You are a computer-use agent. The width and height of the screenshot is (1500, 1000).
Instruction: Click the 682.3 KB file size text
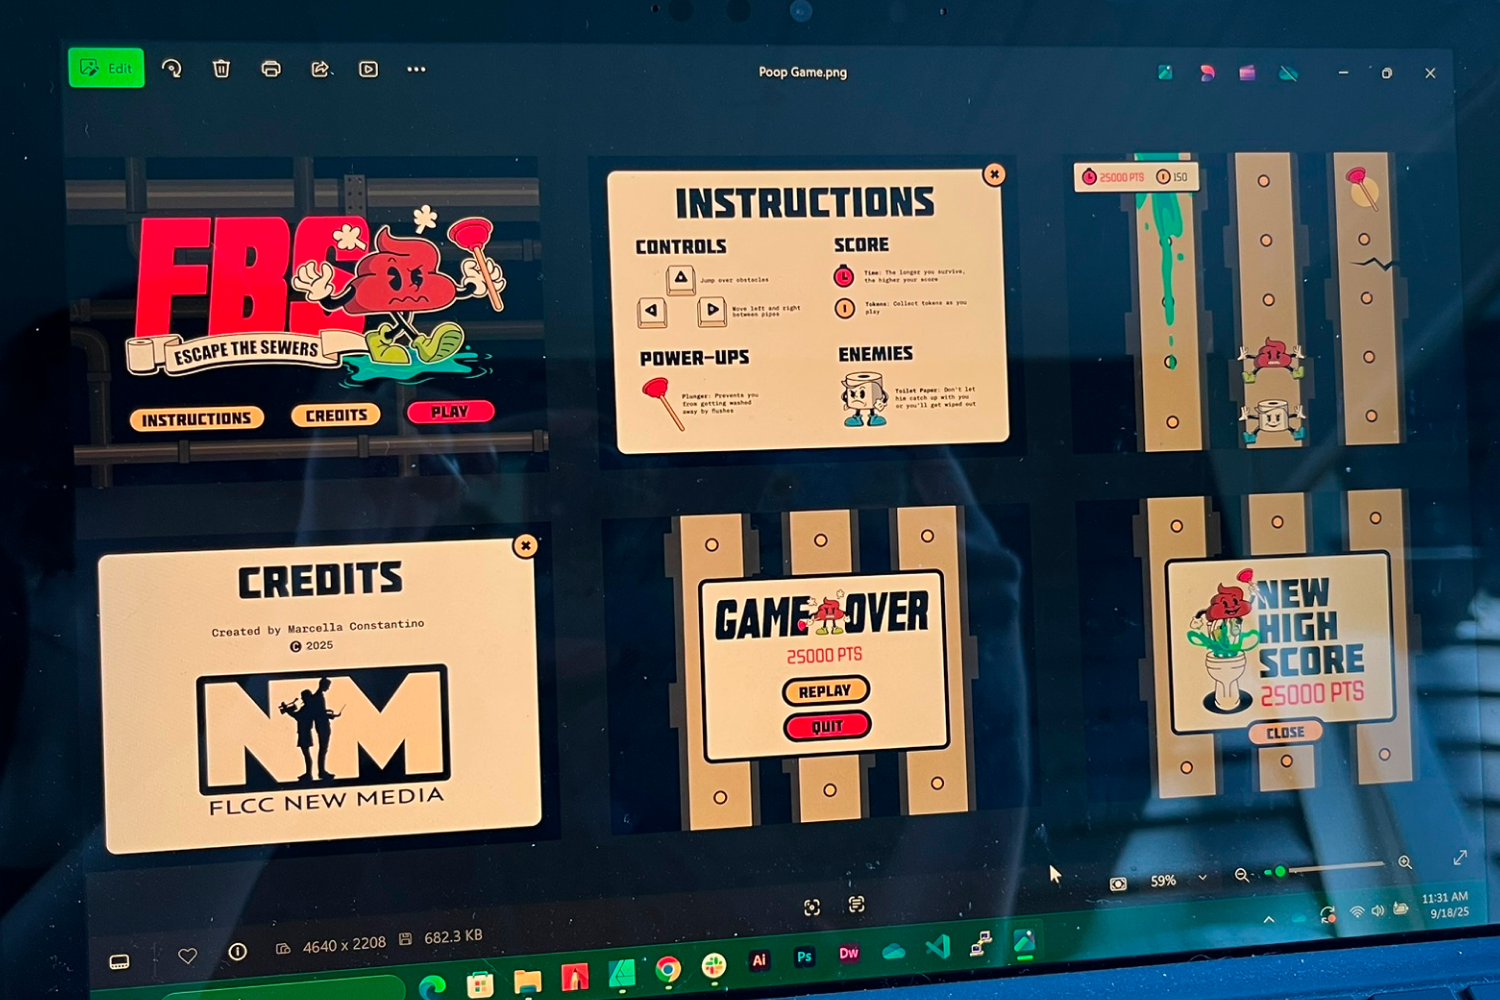(453, 937)
